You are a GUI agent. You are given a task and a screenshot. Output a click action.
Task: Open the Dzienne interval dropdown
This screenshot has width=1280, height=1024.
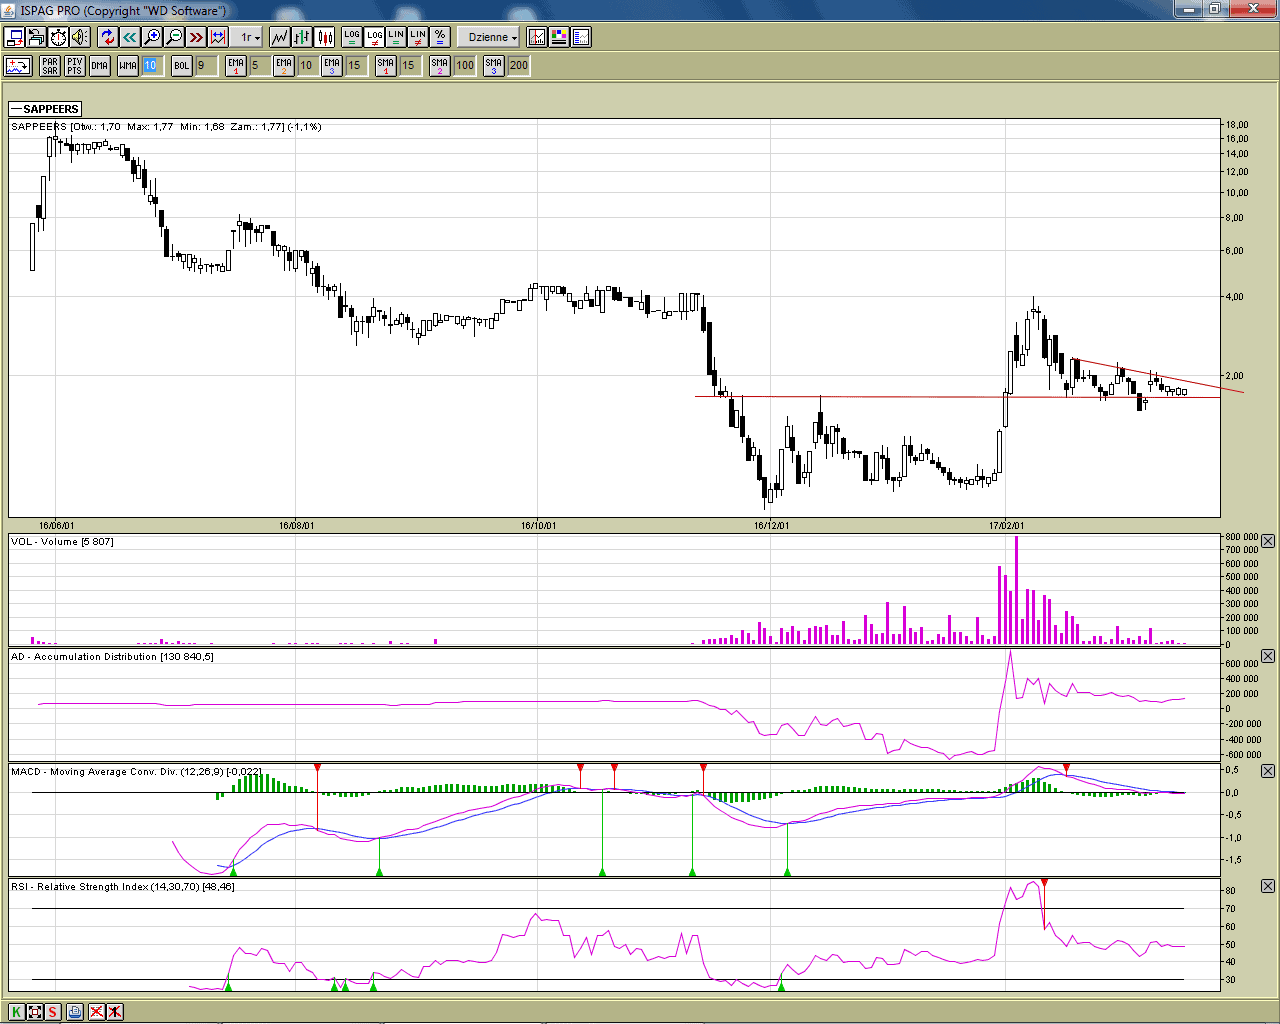point(492,37)
